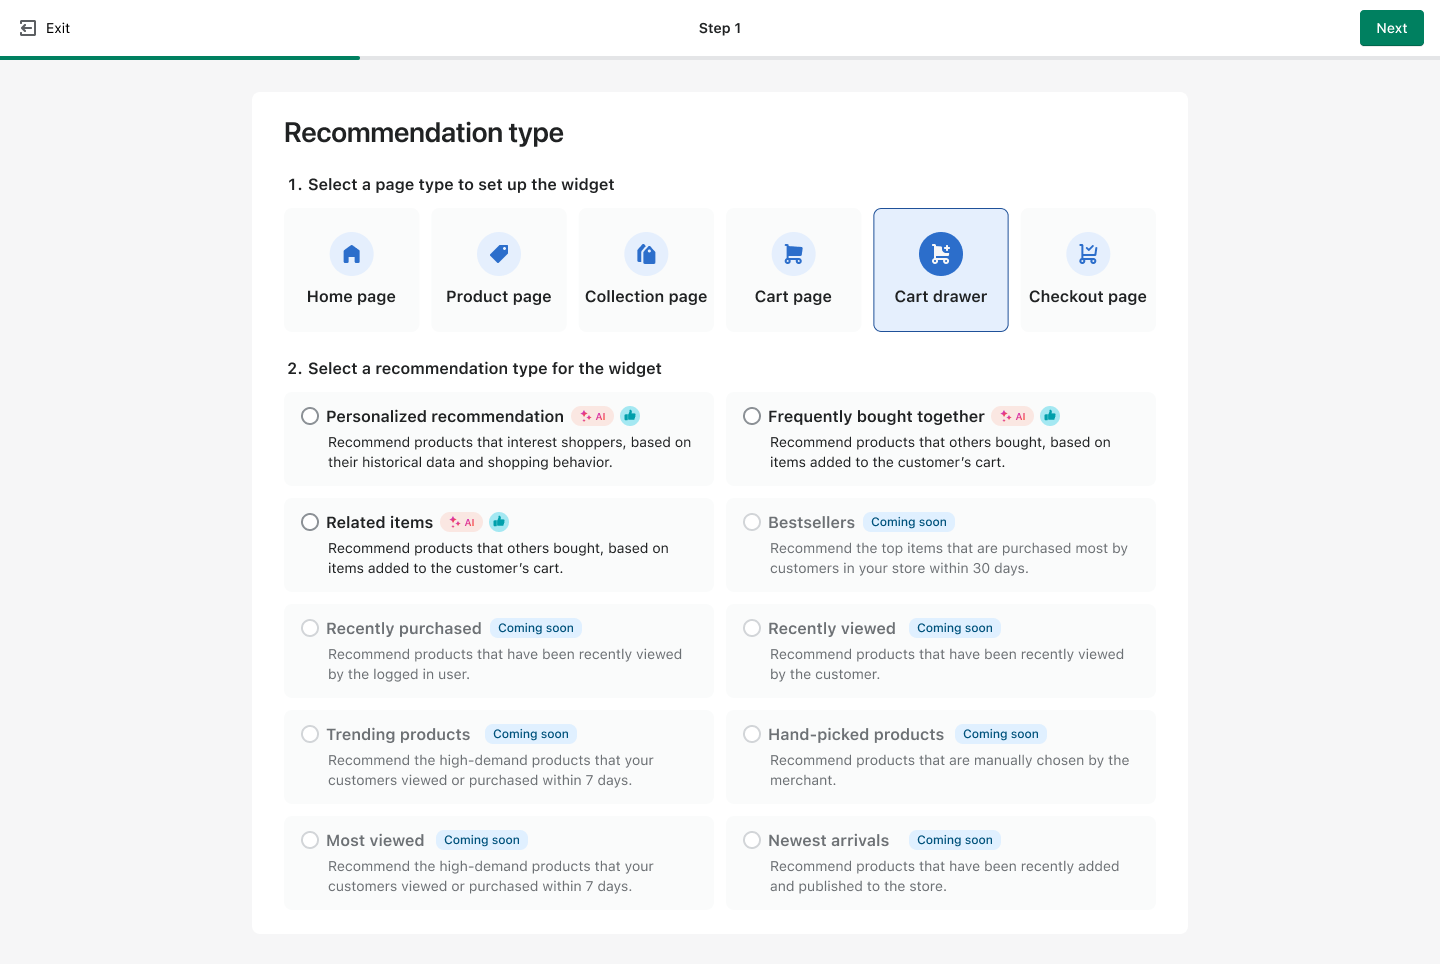Click the AI badge next to Personalized recommendation
Image resolution: width=1440 pixels, height=964 pixels.
point(592,416)
